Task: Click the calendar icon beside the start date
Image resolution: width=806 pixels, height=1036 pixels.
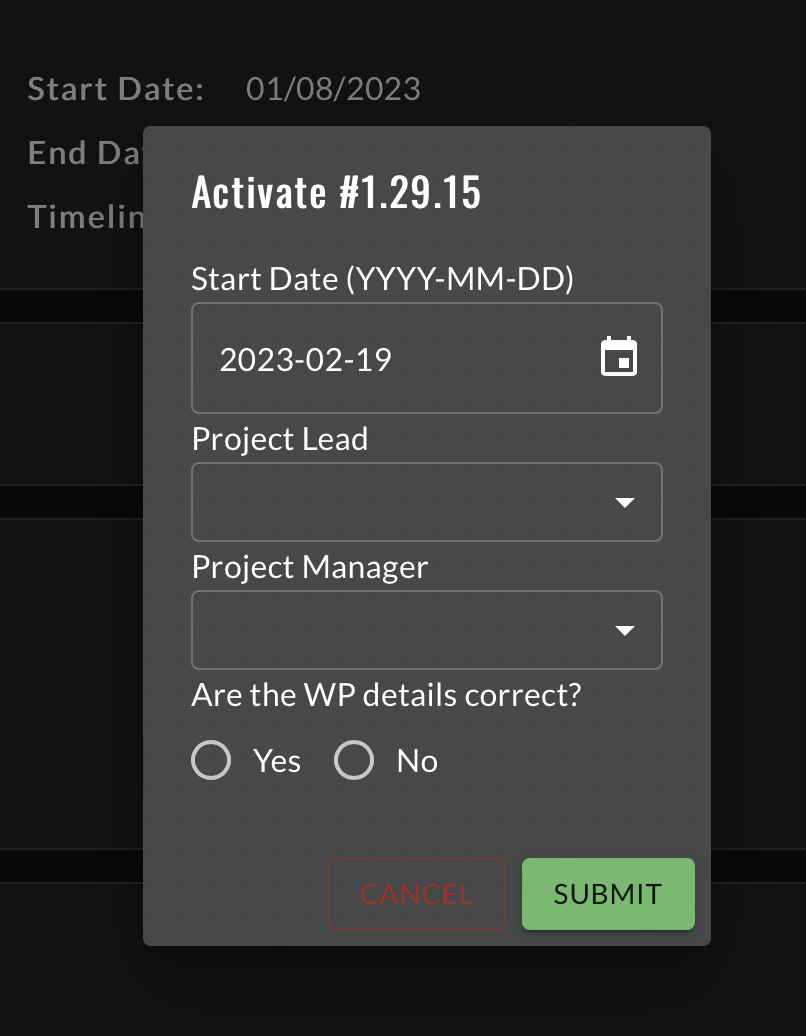Action: [618, 357]
